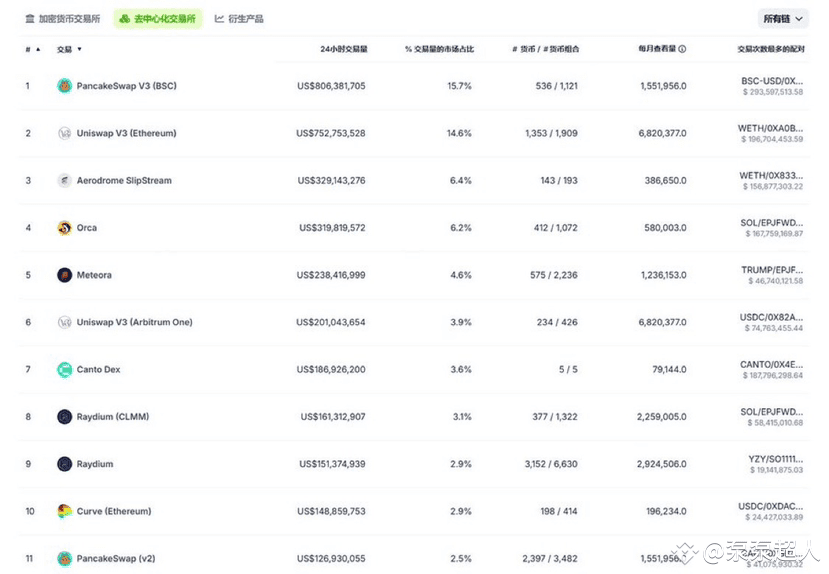Click the % 交易量的市场占比 column header

click(x=439, y=49)
